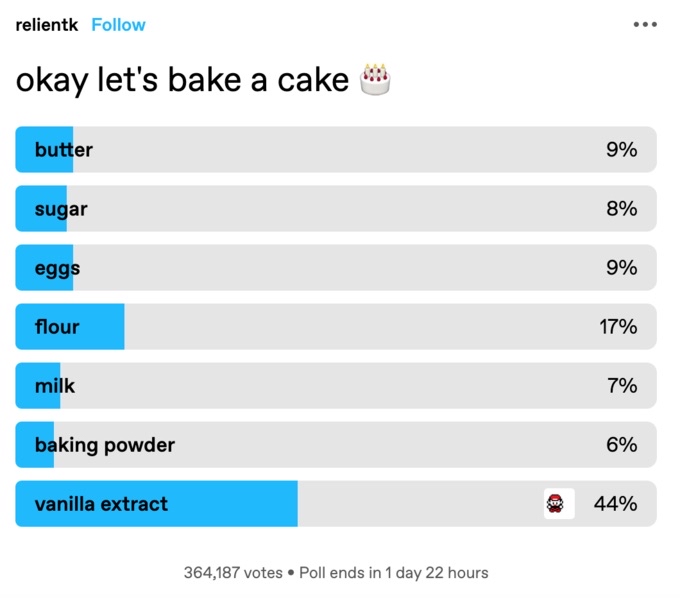Choose the eggs poll option
Screen dimensions: 680x598
[x=336, y=268]
